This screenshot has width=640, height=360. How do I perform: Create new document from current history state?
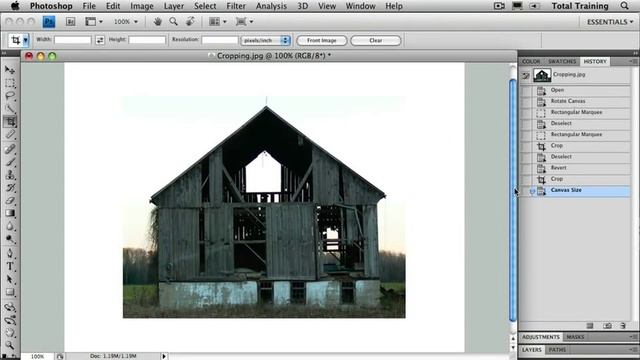click(590, 326)
